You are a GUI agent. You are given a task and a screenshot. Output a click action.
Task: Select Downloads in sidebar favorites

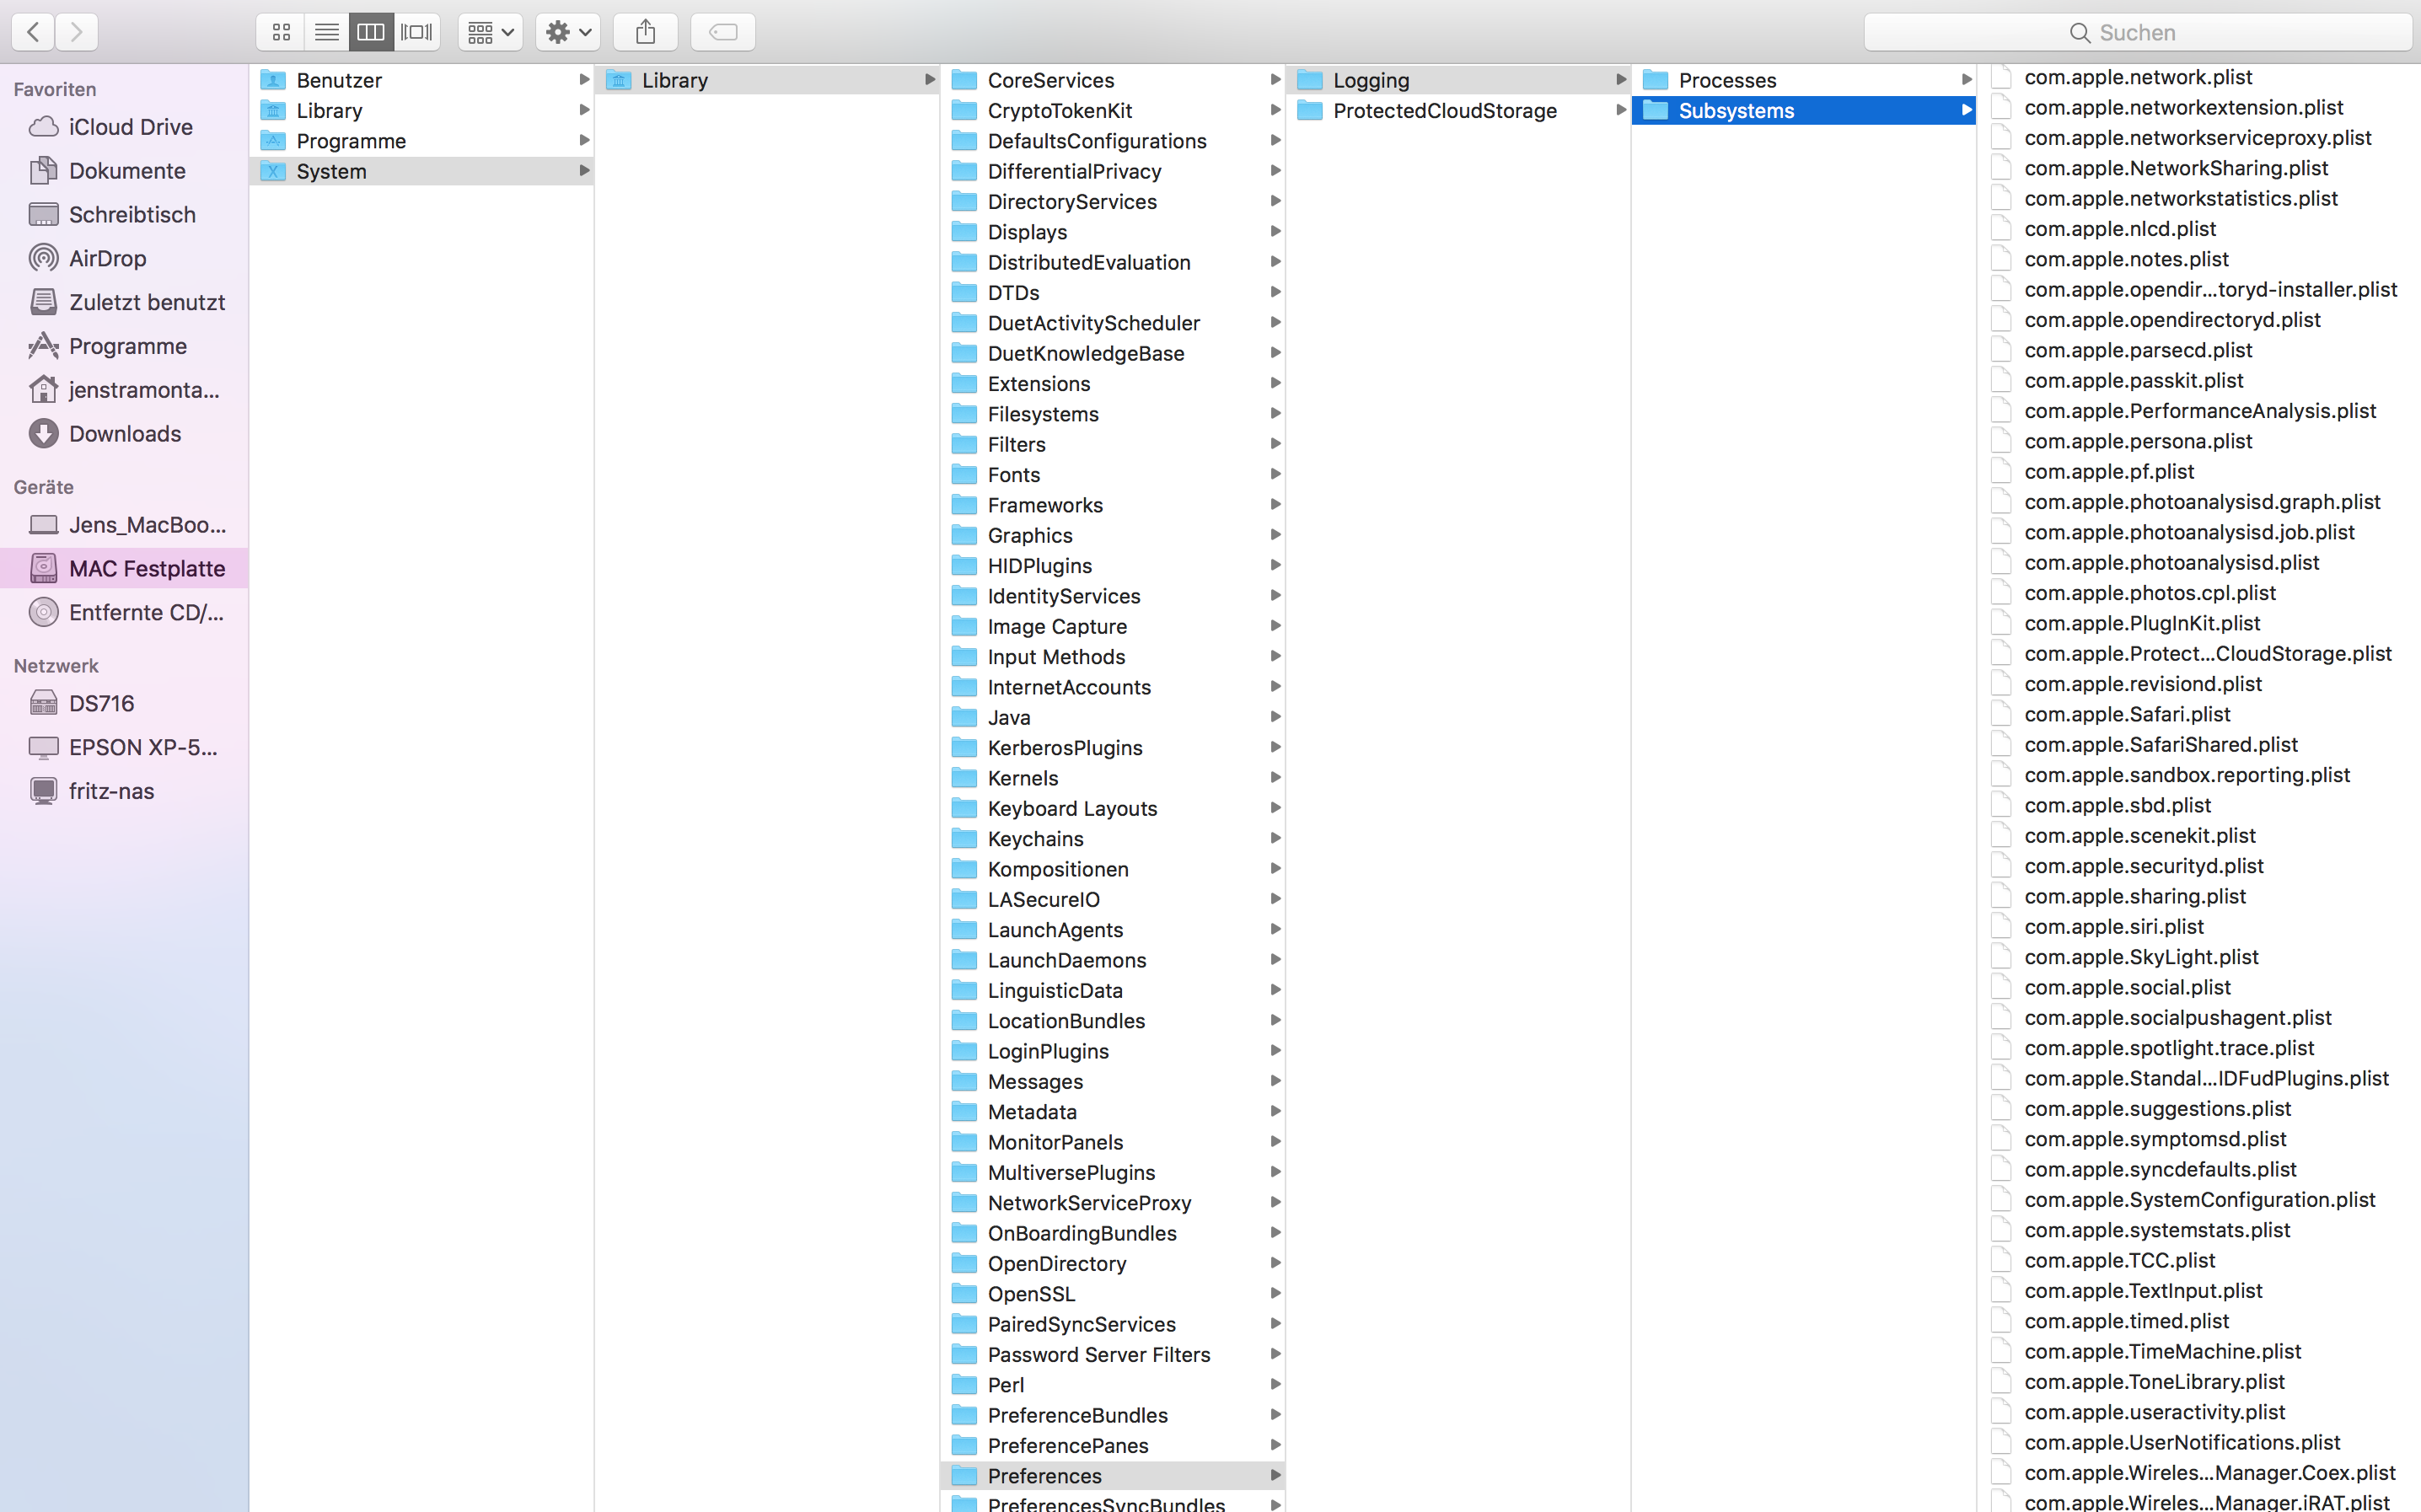pyautogui.click(x=125, y=433)
